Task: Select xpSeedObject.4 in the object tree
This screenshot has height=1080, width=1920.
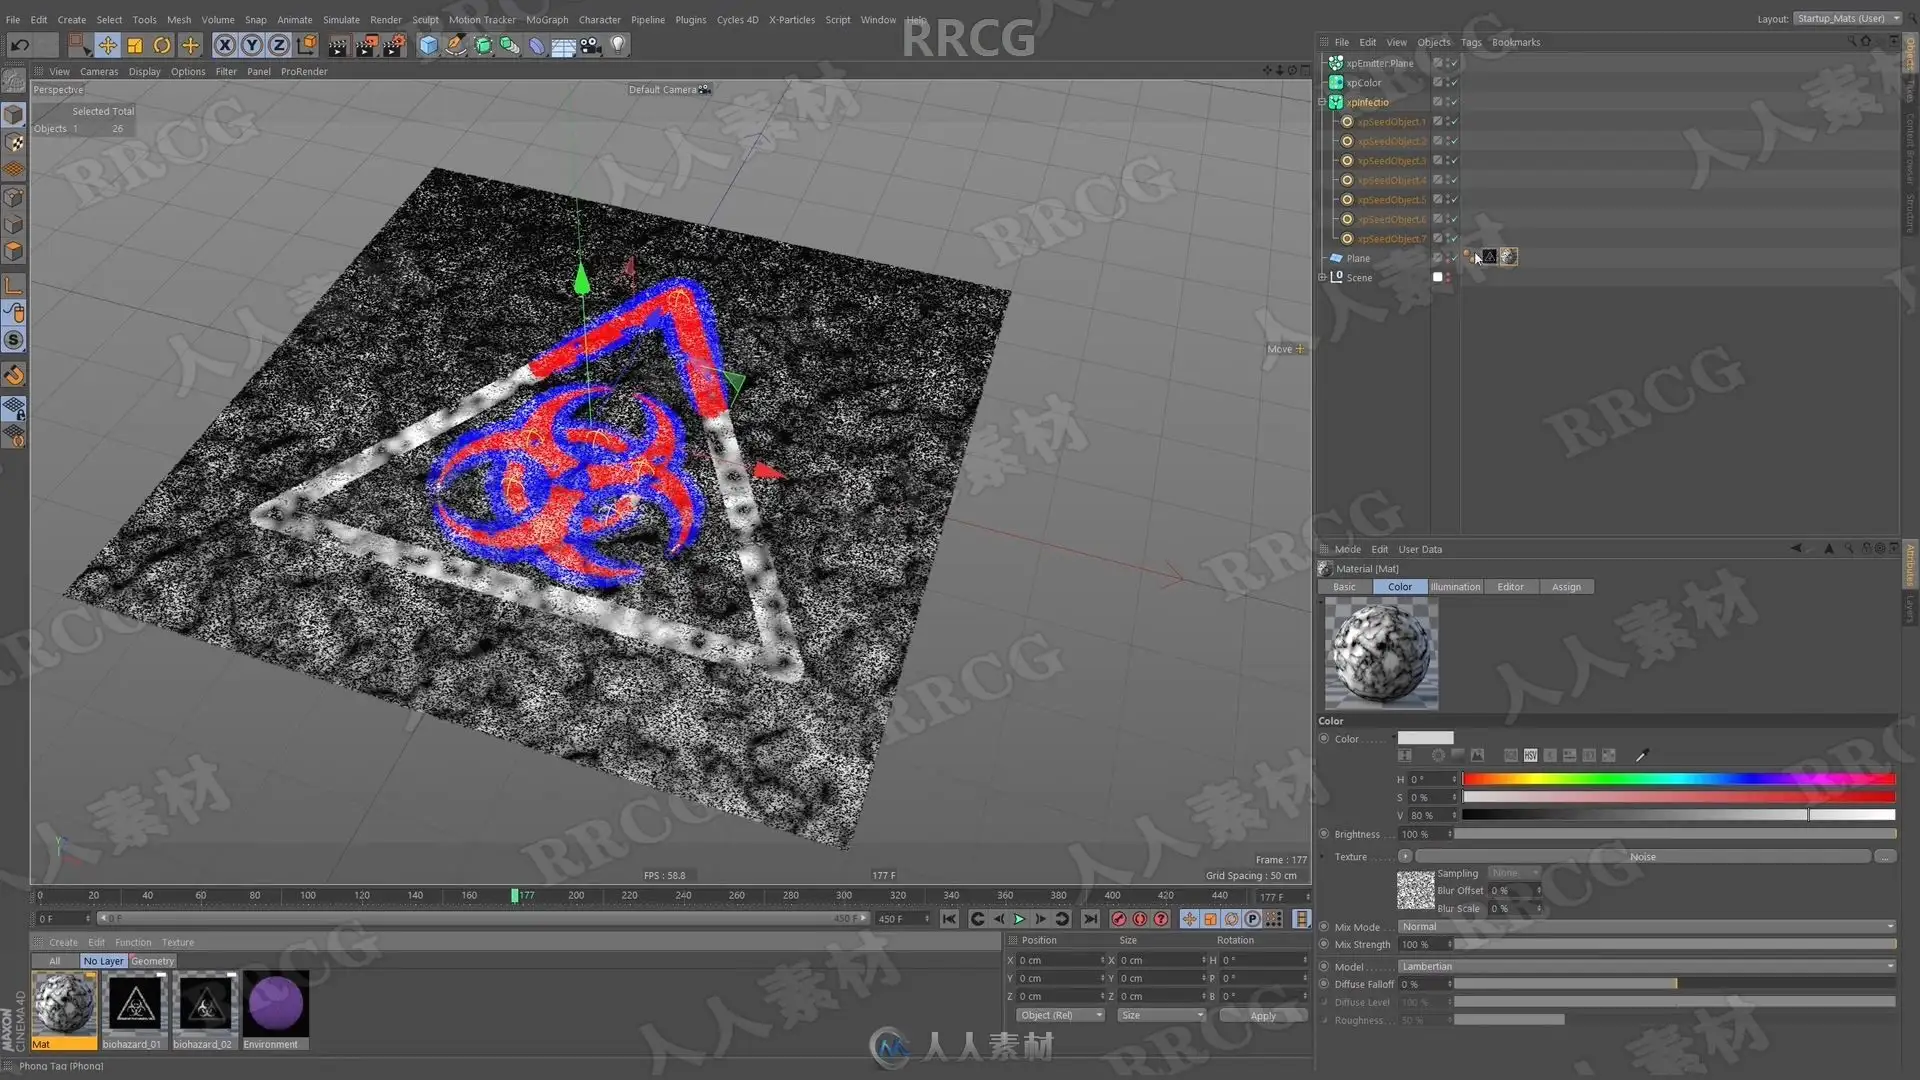Action: pyautogui.click(x=1391, y=180)
